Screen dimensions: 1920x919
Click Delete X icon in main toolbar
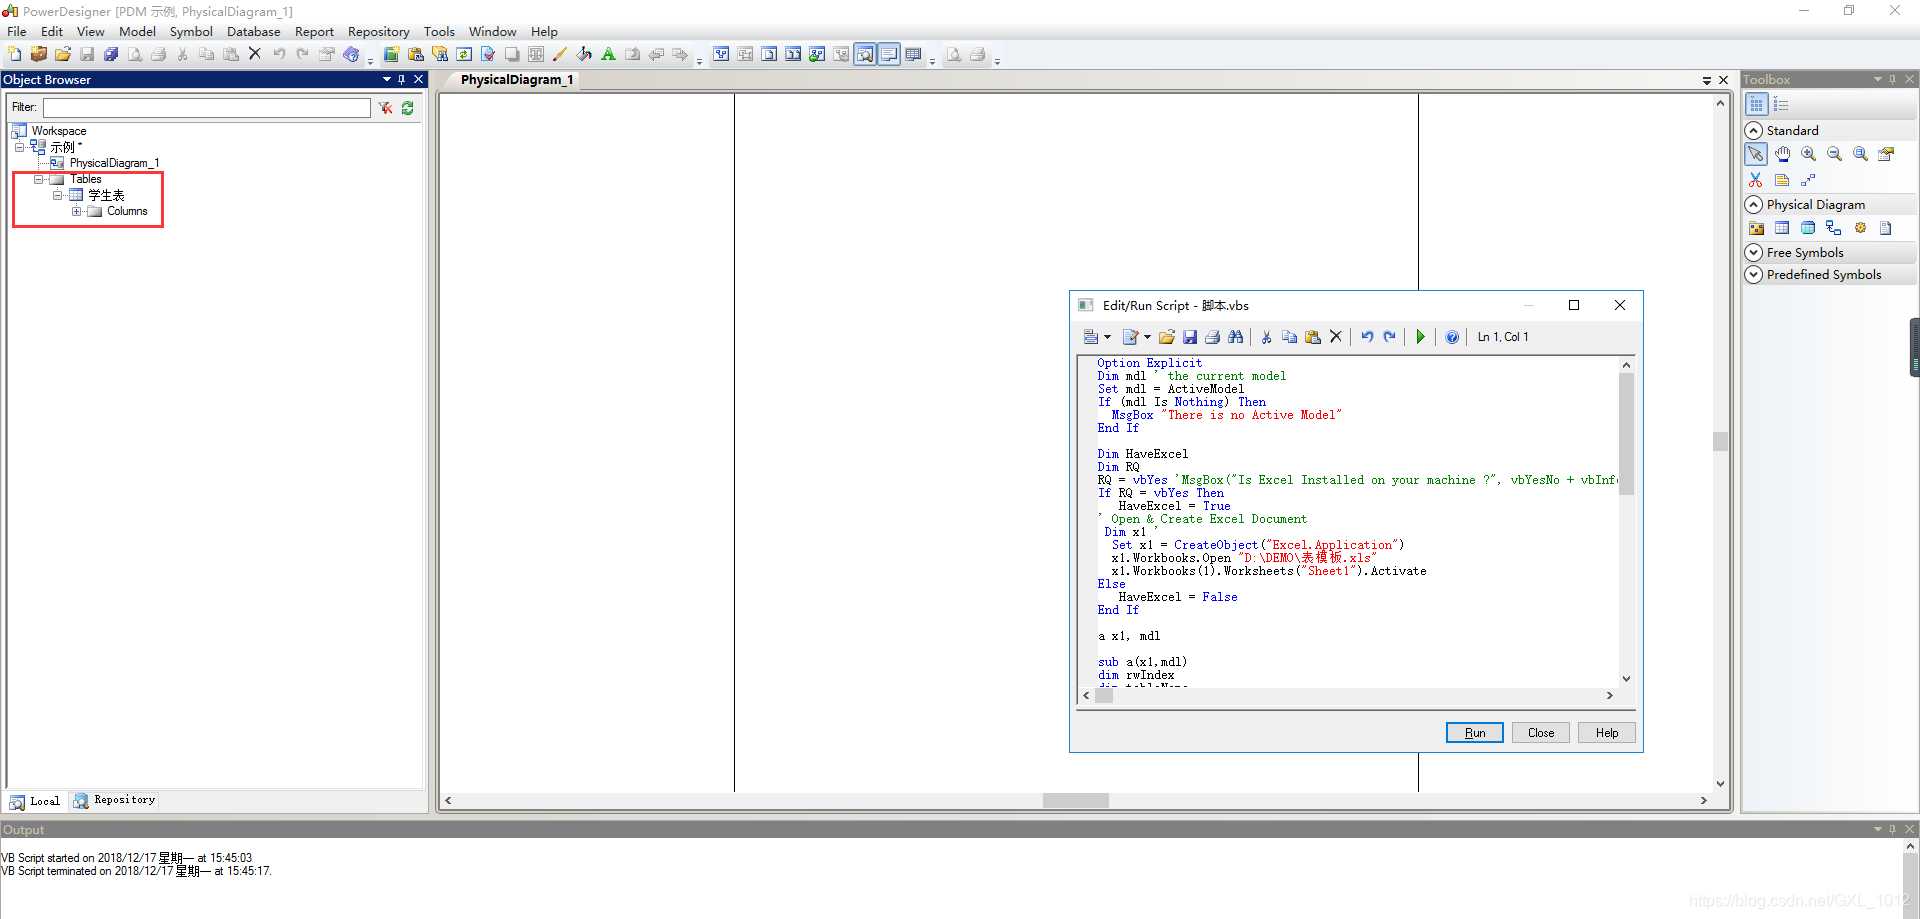pyautogui.click(x=255, y=54)
